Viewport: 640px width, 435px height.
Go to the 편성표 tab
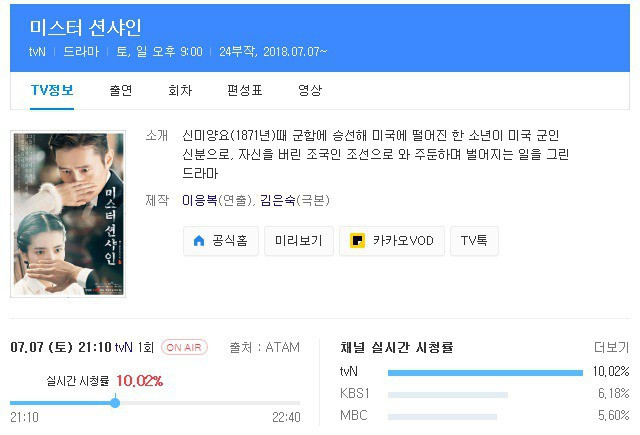pyautogui.click(x=243, y=90)
